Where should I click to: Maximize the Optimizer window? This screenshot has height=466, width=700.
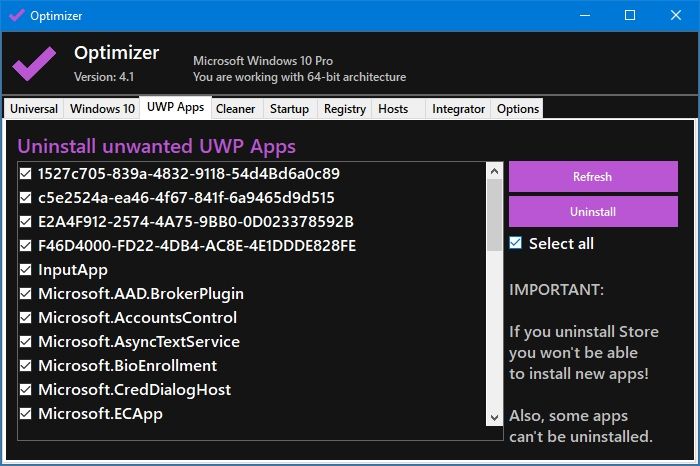click(630, 16)
